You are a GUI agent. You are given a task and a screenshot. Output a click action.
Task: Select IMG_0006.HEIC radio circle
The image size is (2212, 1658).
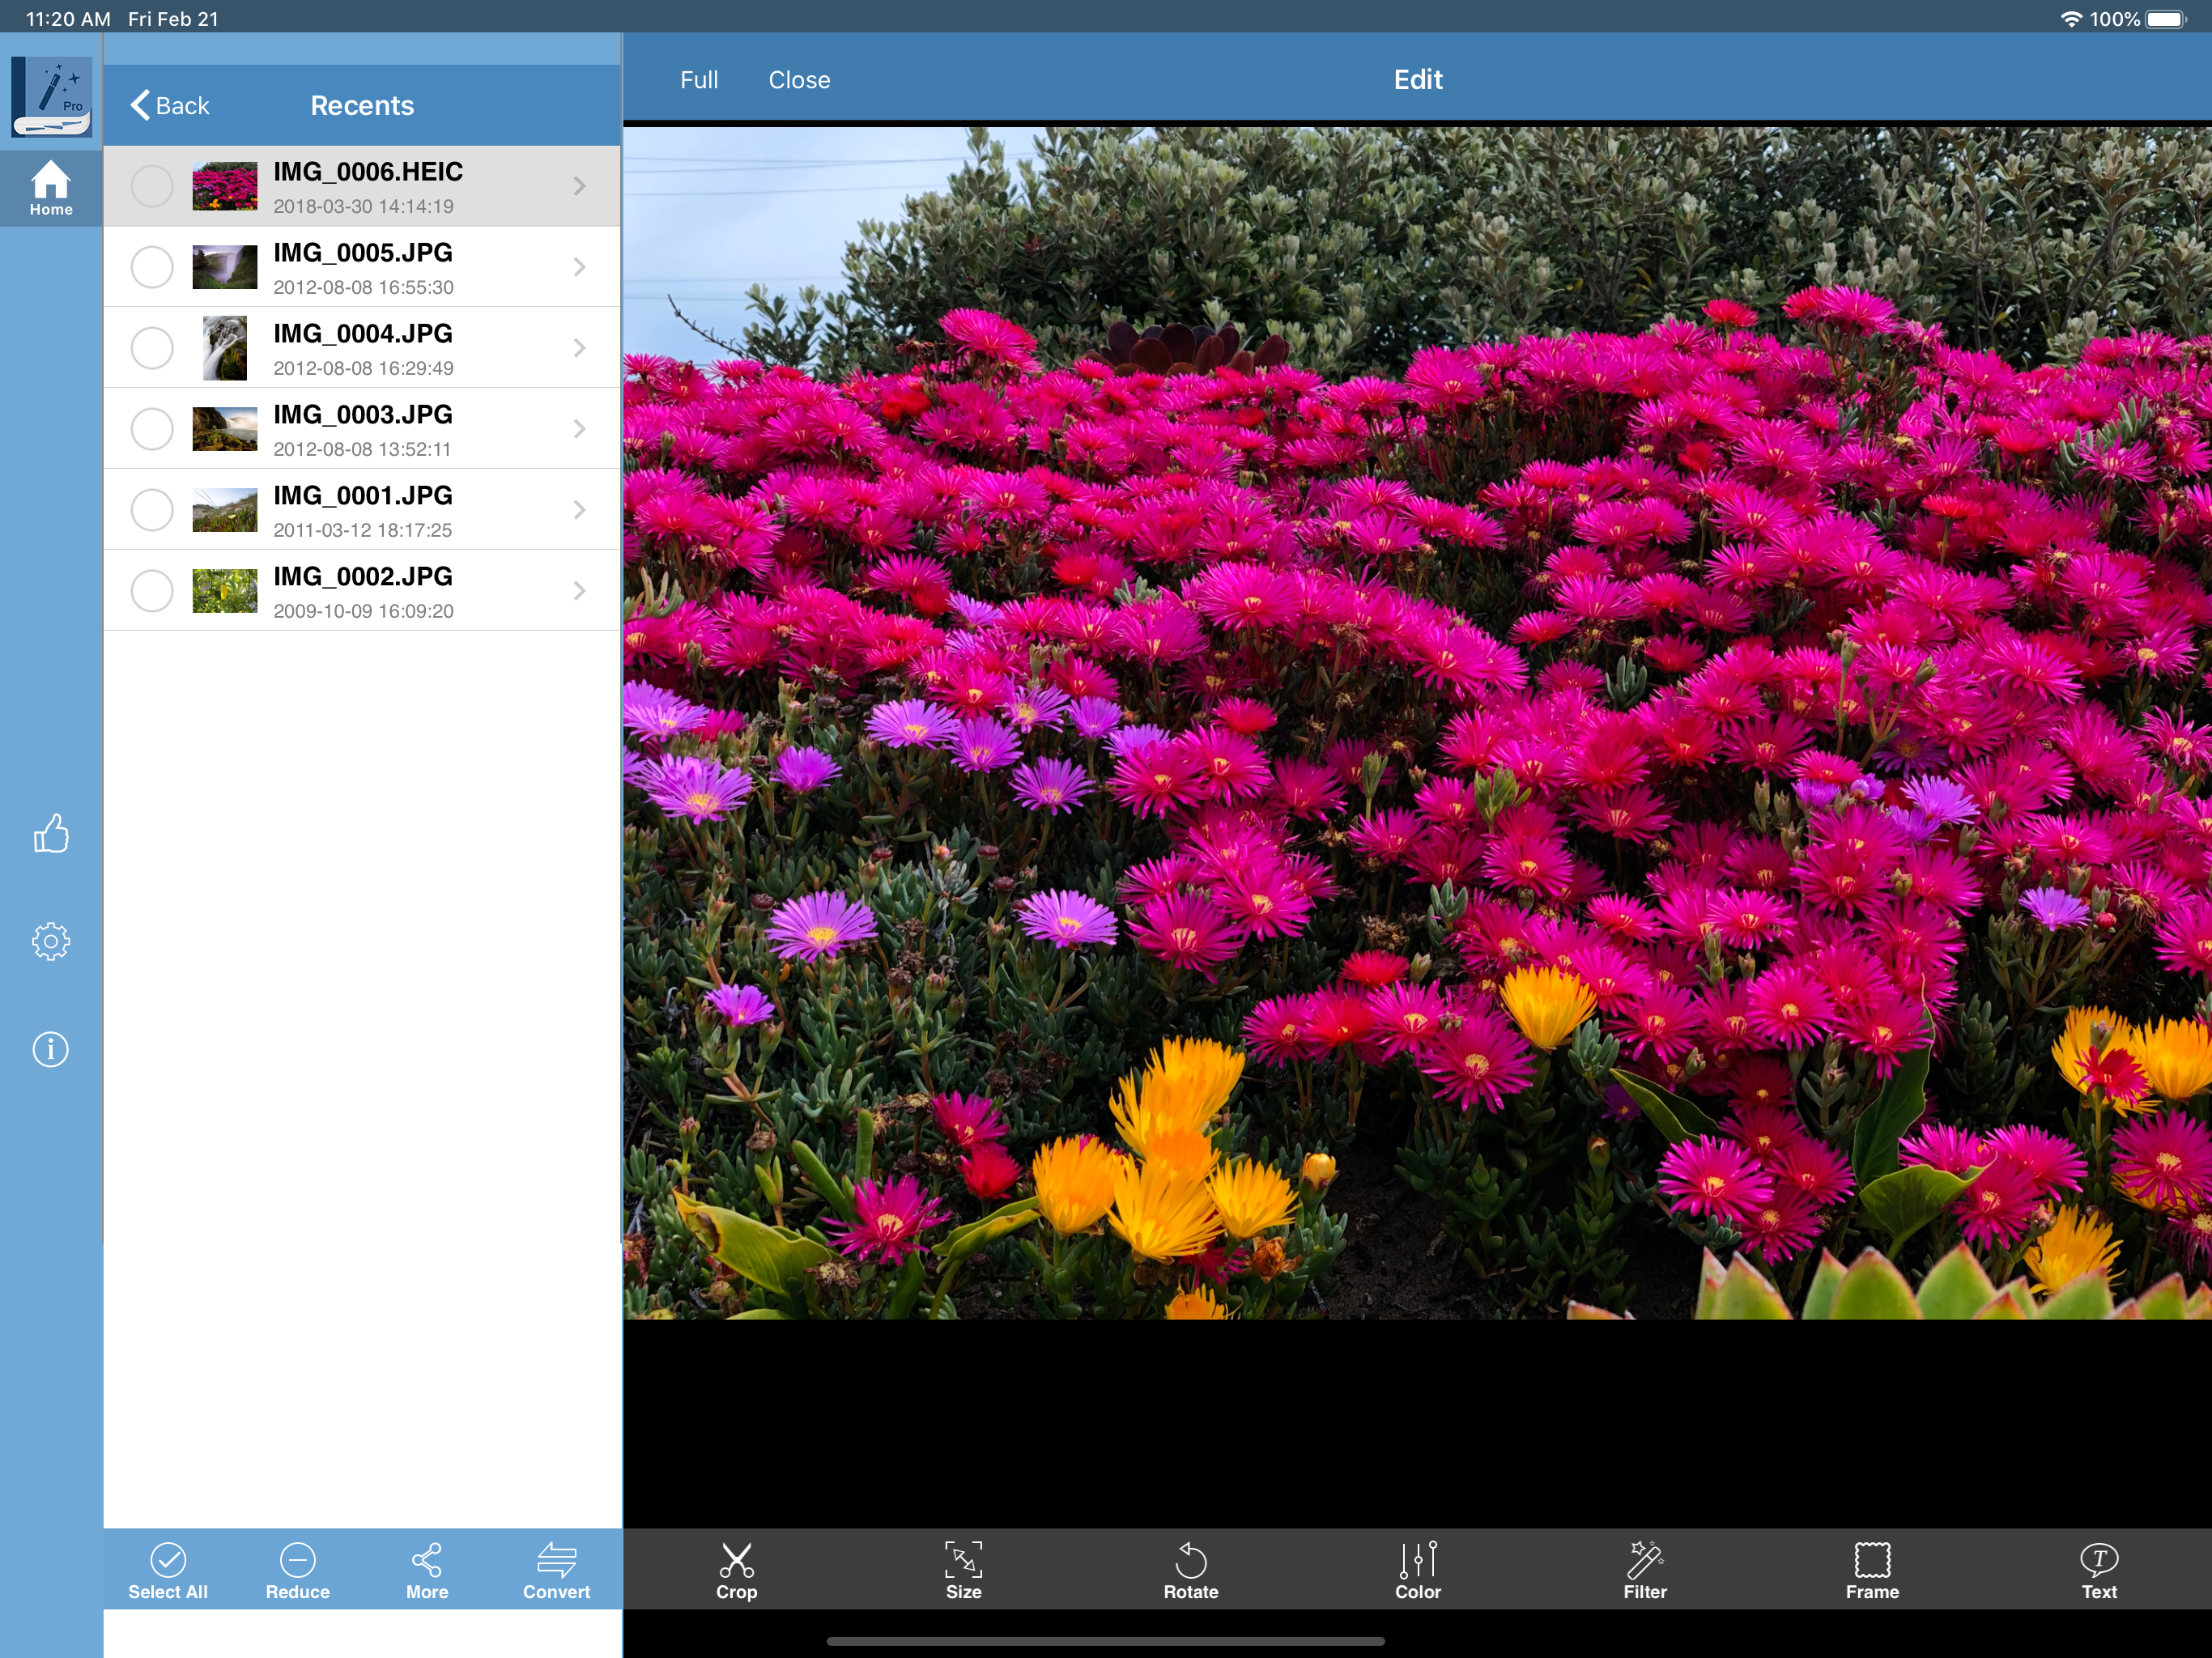tap(152, 186)
